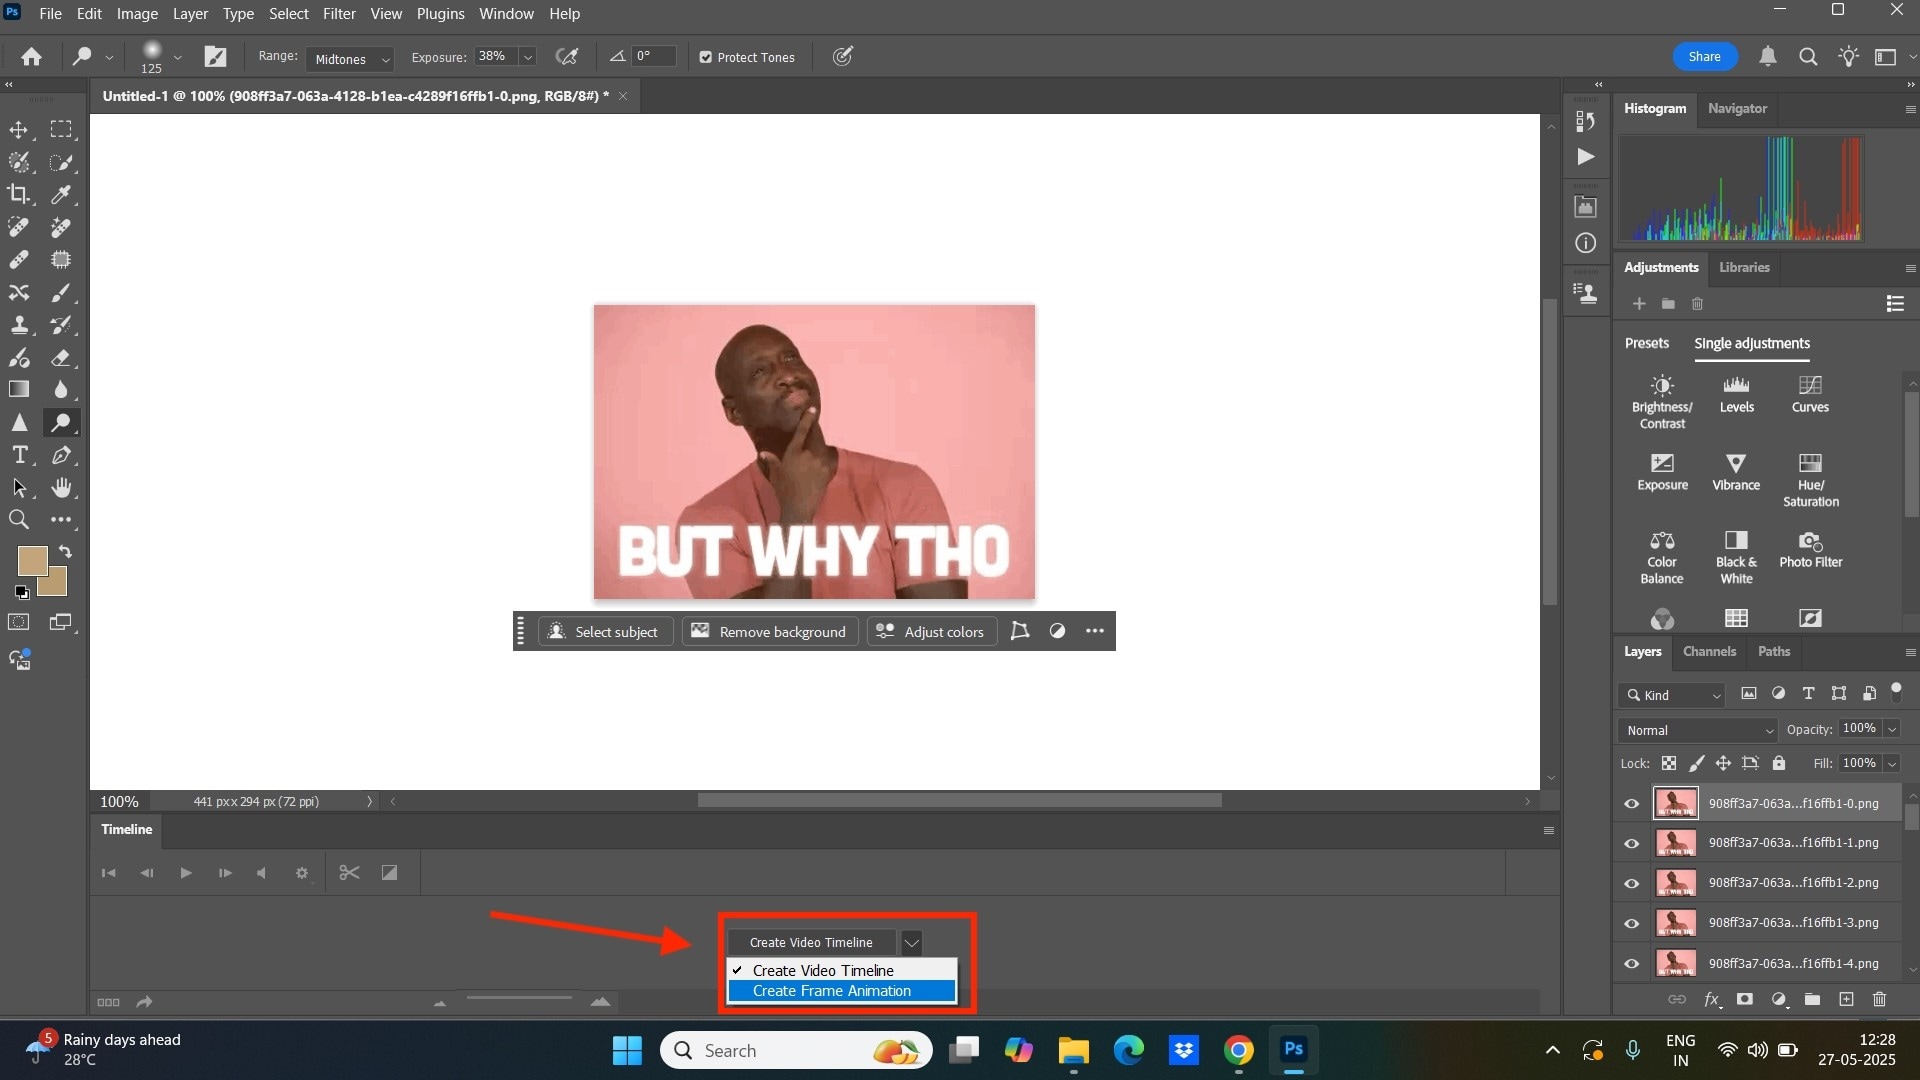The width and height of the screenshot is (1920, 1080).
Task: Add a Brightness/Contrast adjustment
Action: (x=1662, y=402)
